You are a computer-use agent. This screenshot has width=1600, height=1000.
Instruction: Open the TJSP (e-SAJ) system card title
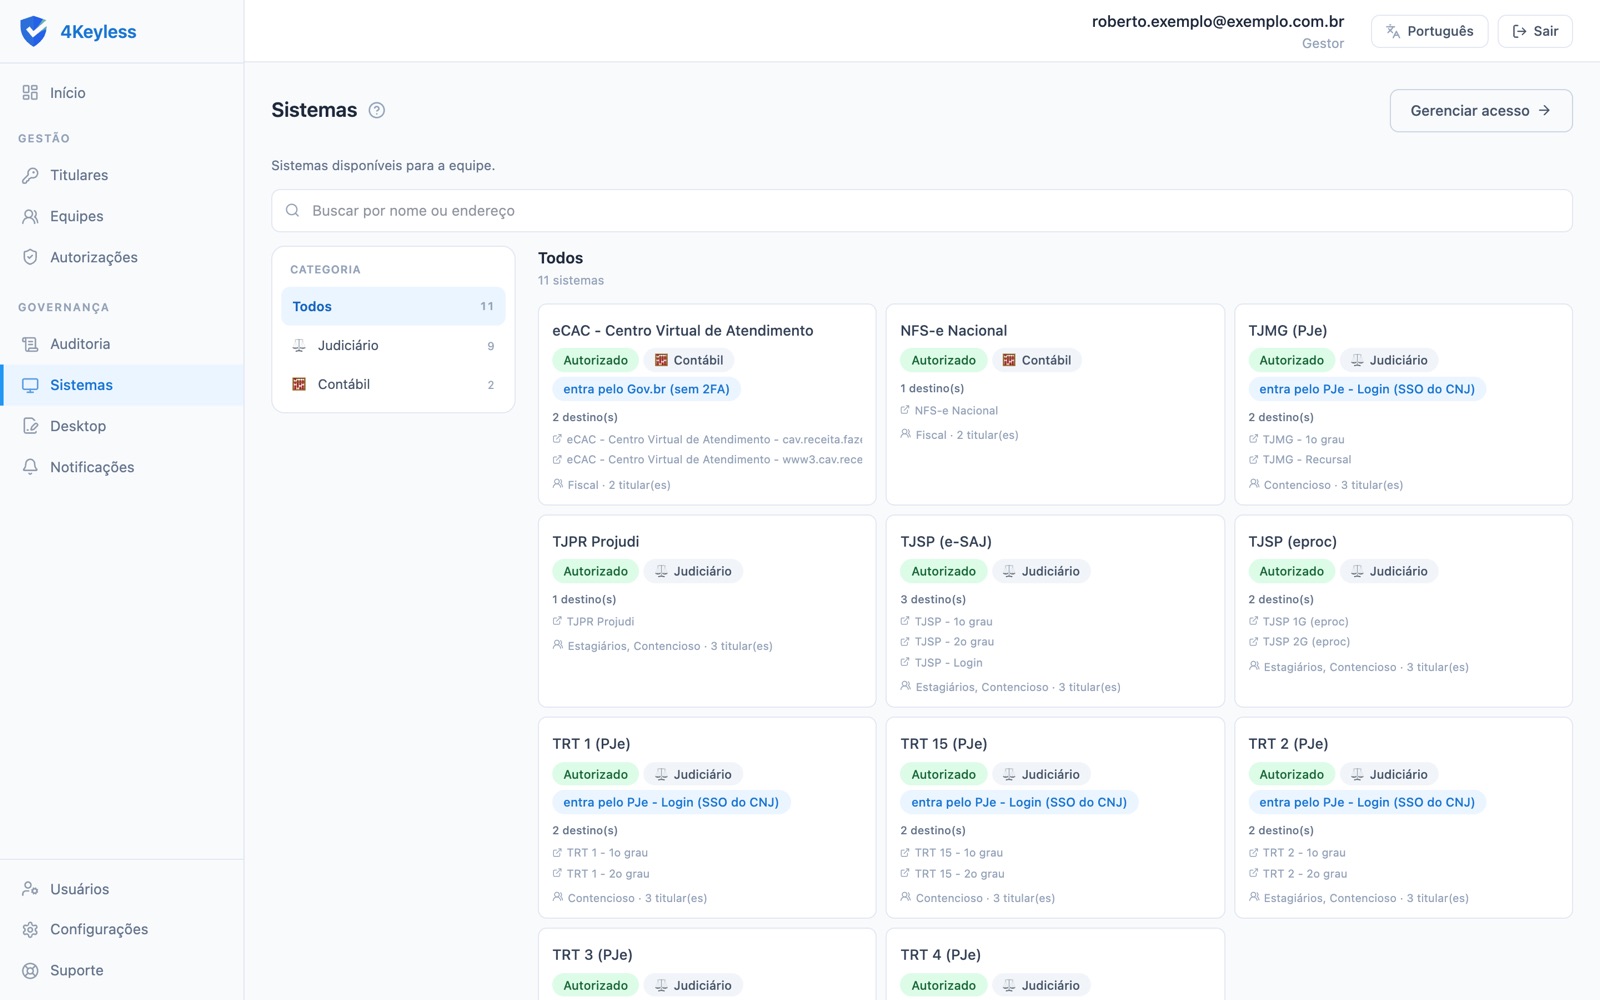pos(946,542)
